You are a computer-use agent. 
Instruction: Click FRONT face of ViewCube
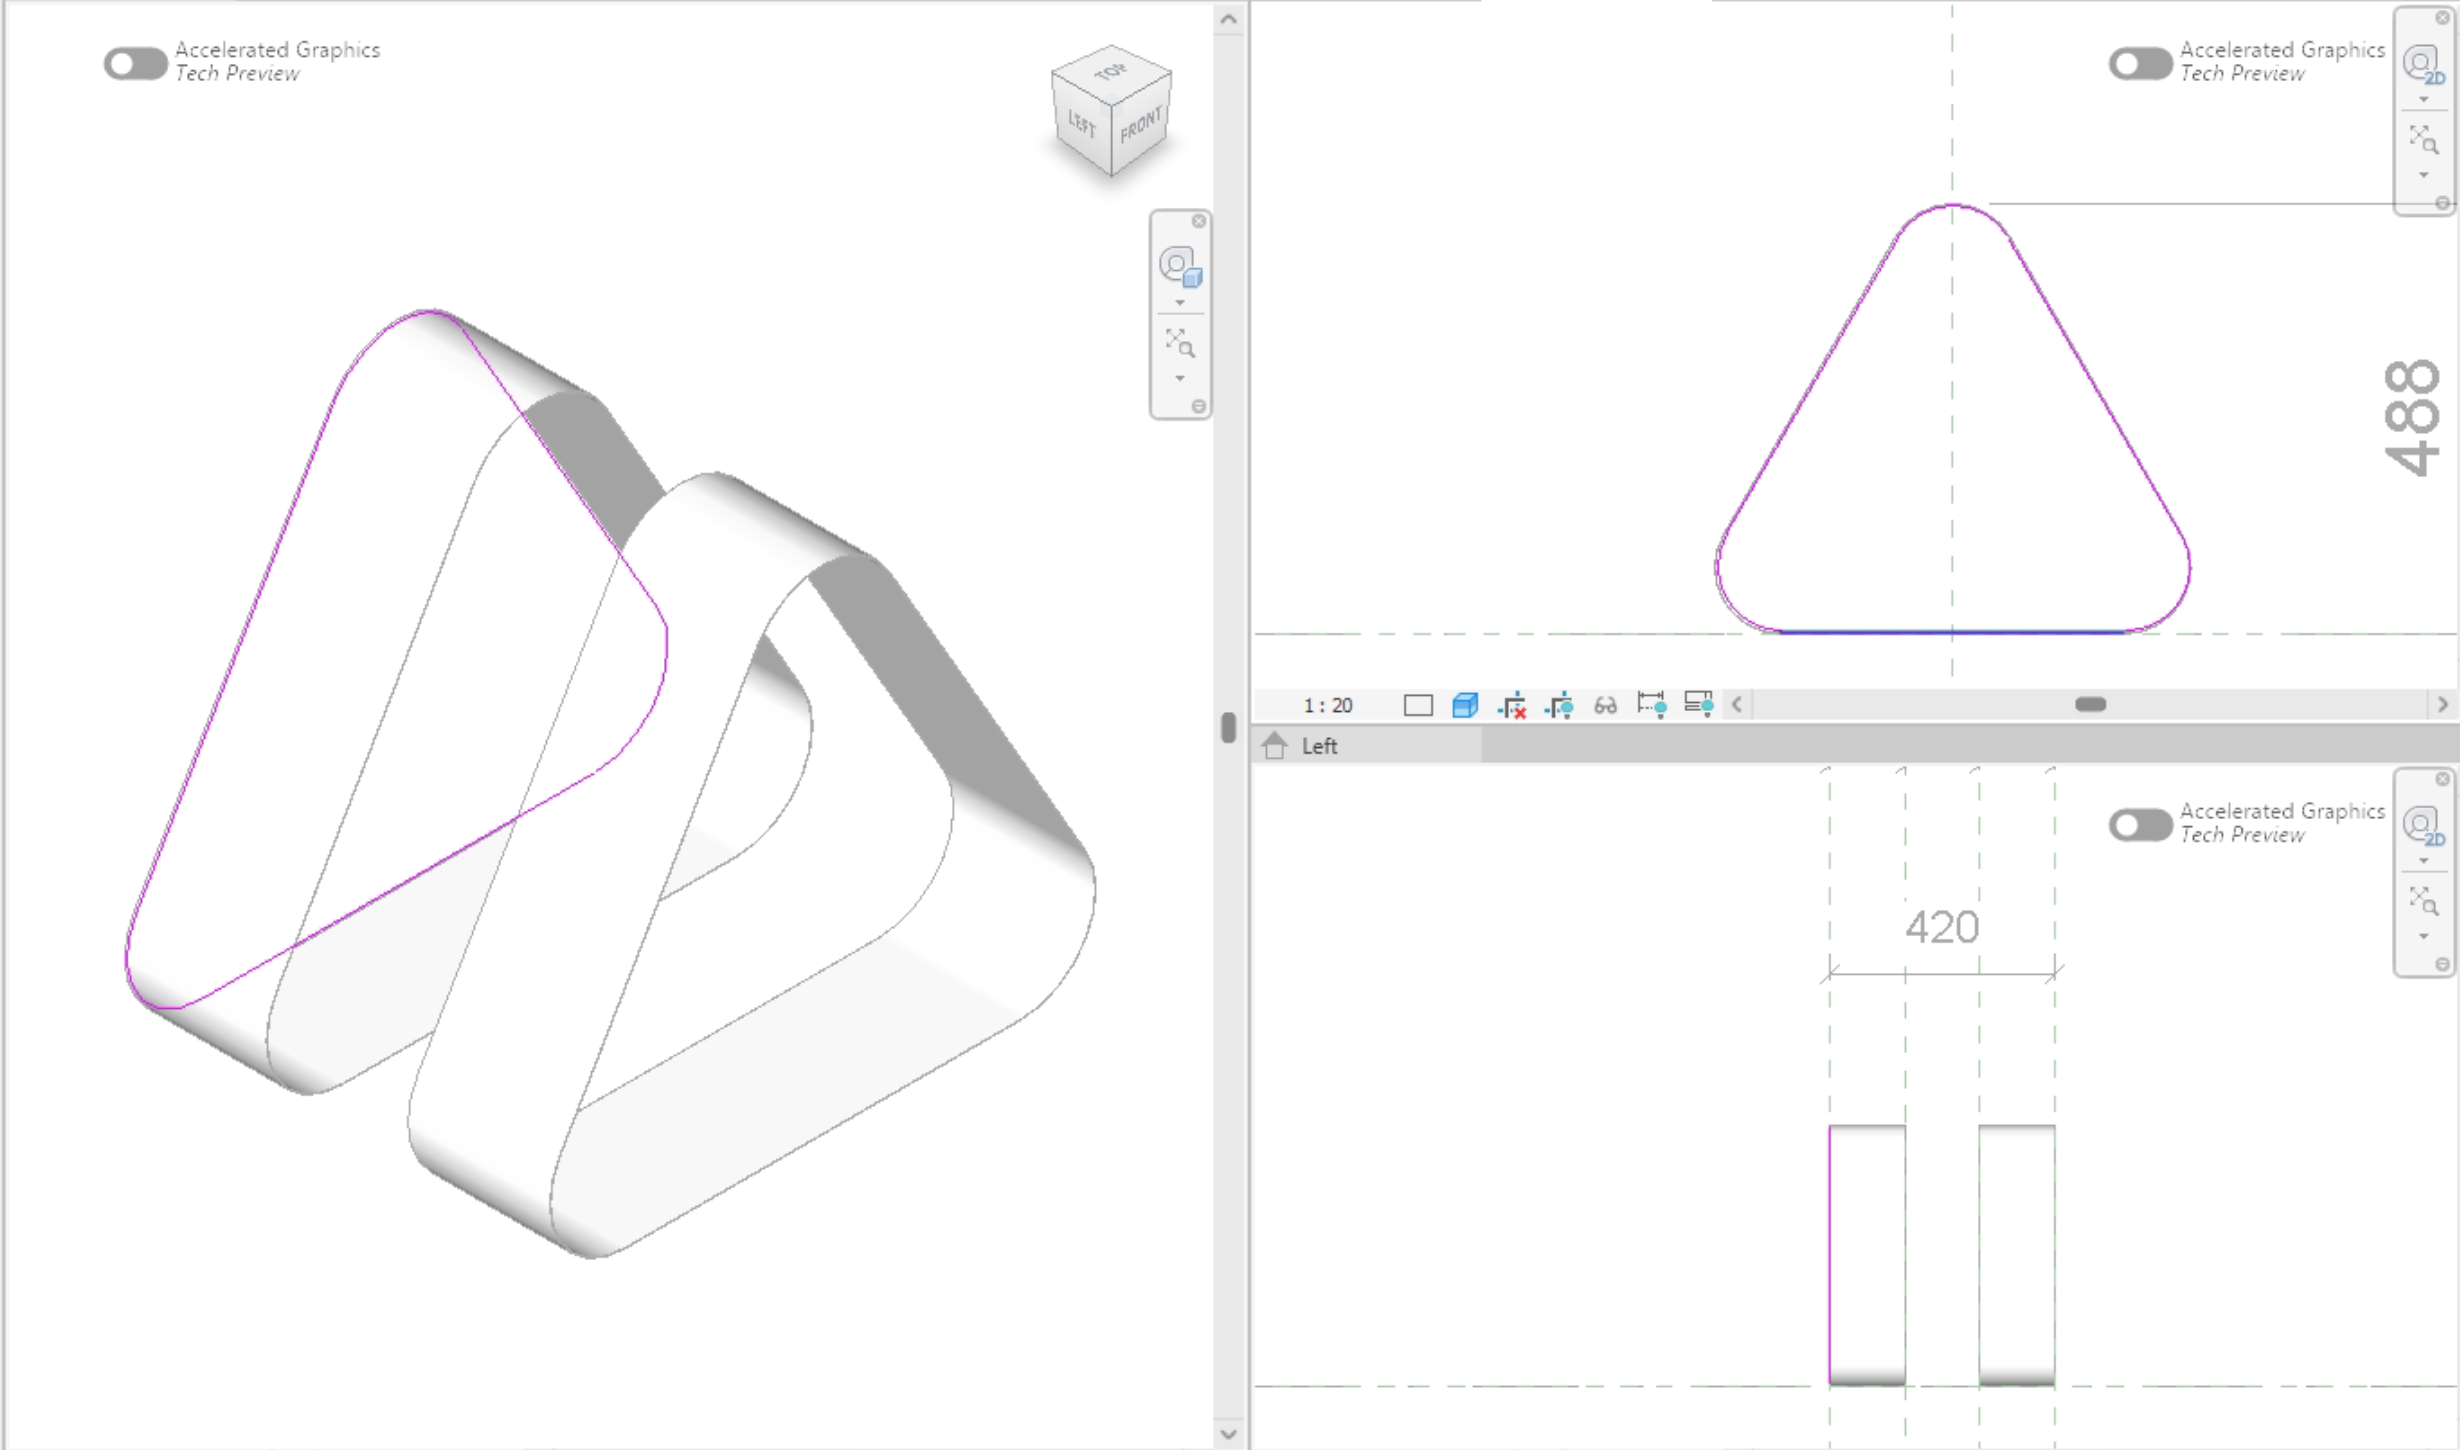coord(1141,126)
